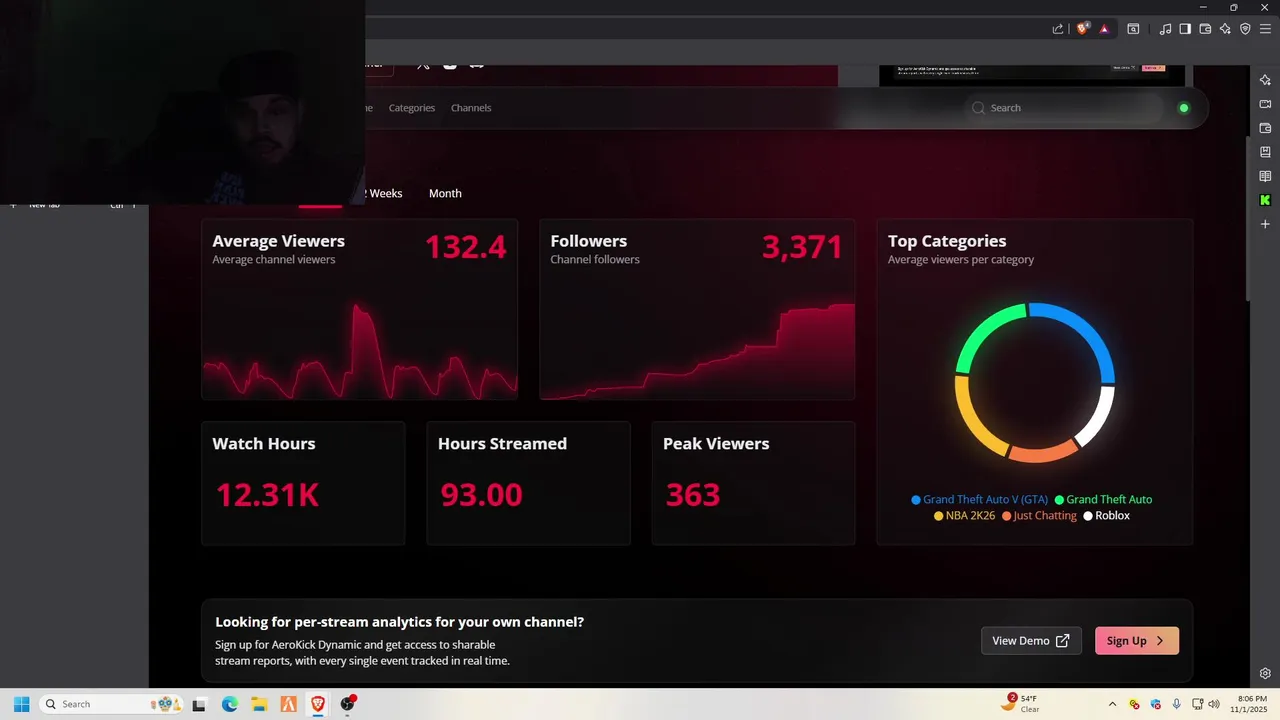This screenshot has height=720, width=1280.
Task: Open the green Kick shortcut in sidebar
Action: tap(1265, 200)
